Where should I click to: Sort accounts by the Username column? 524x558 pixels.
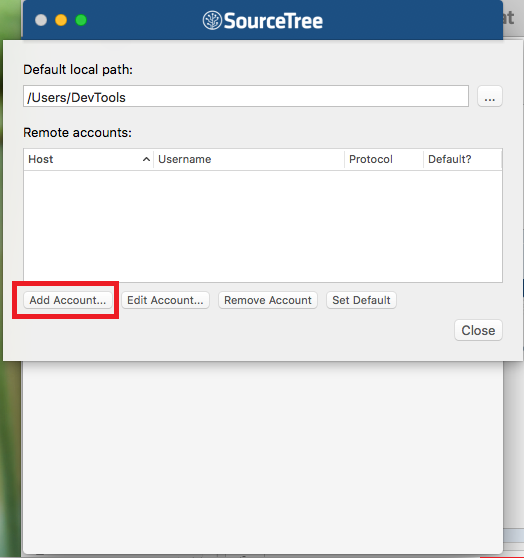tap(249, 159)
